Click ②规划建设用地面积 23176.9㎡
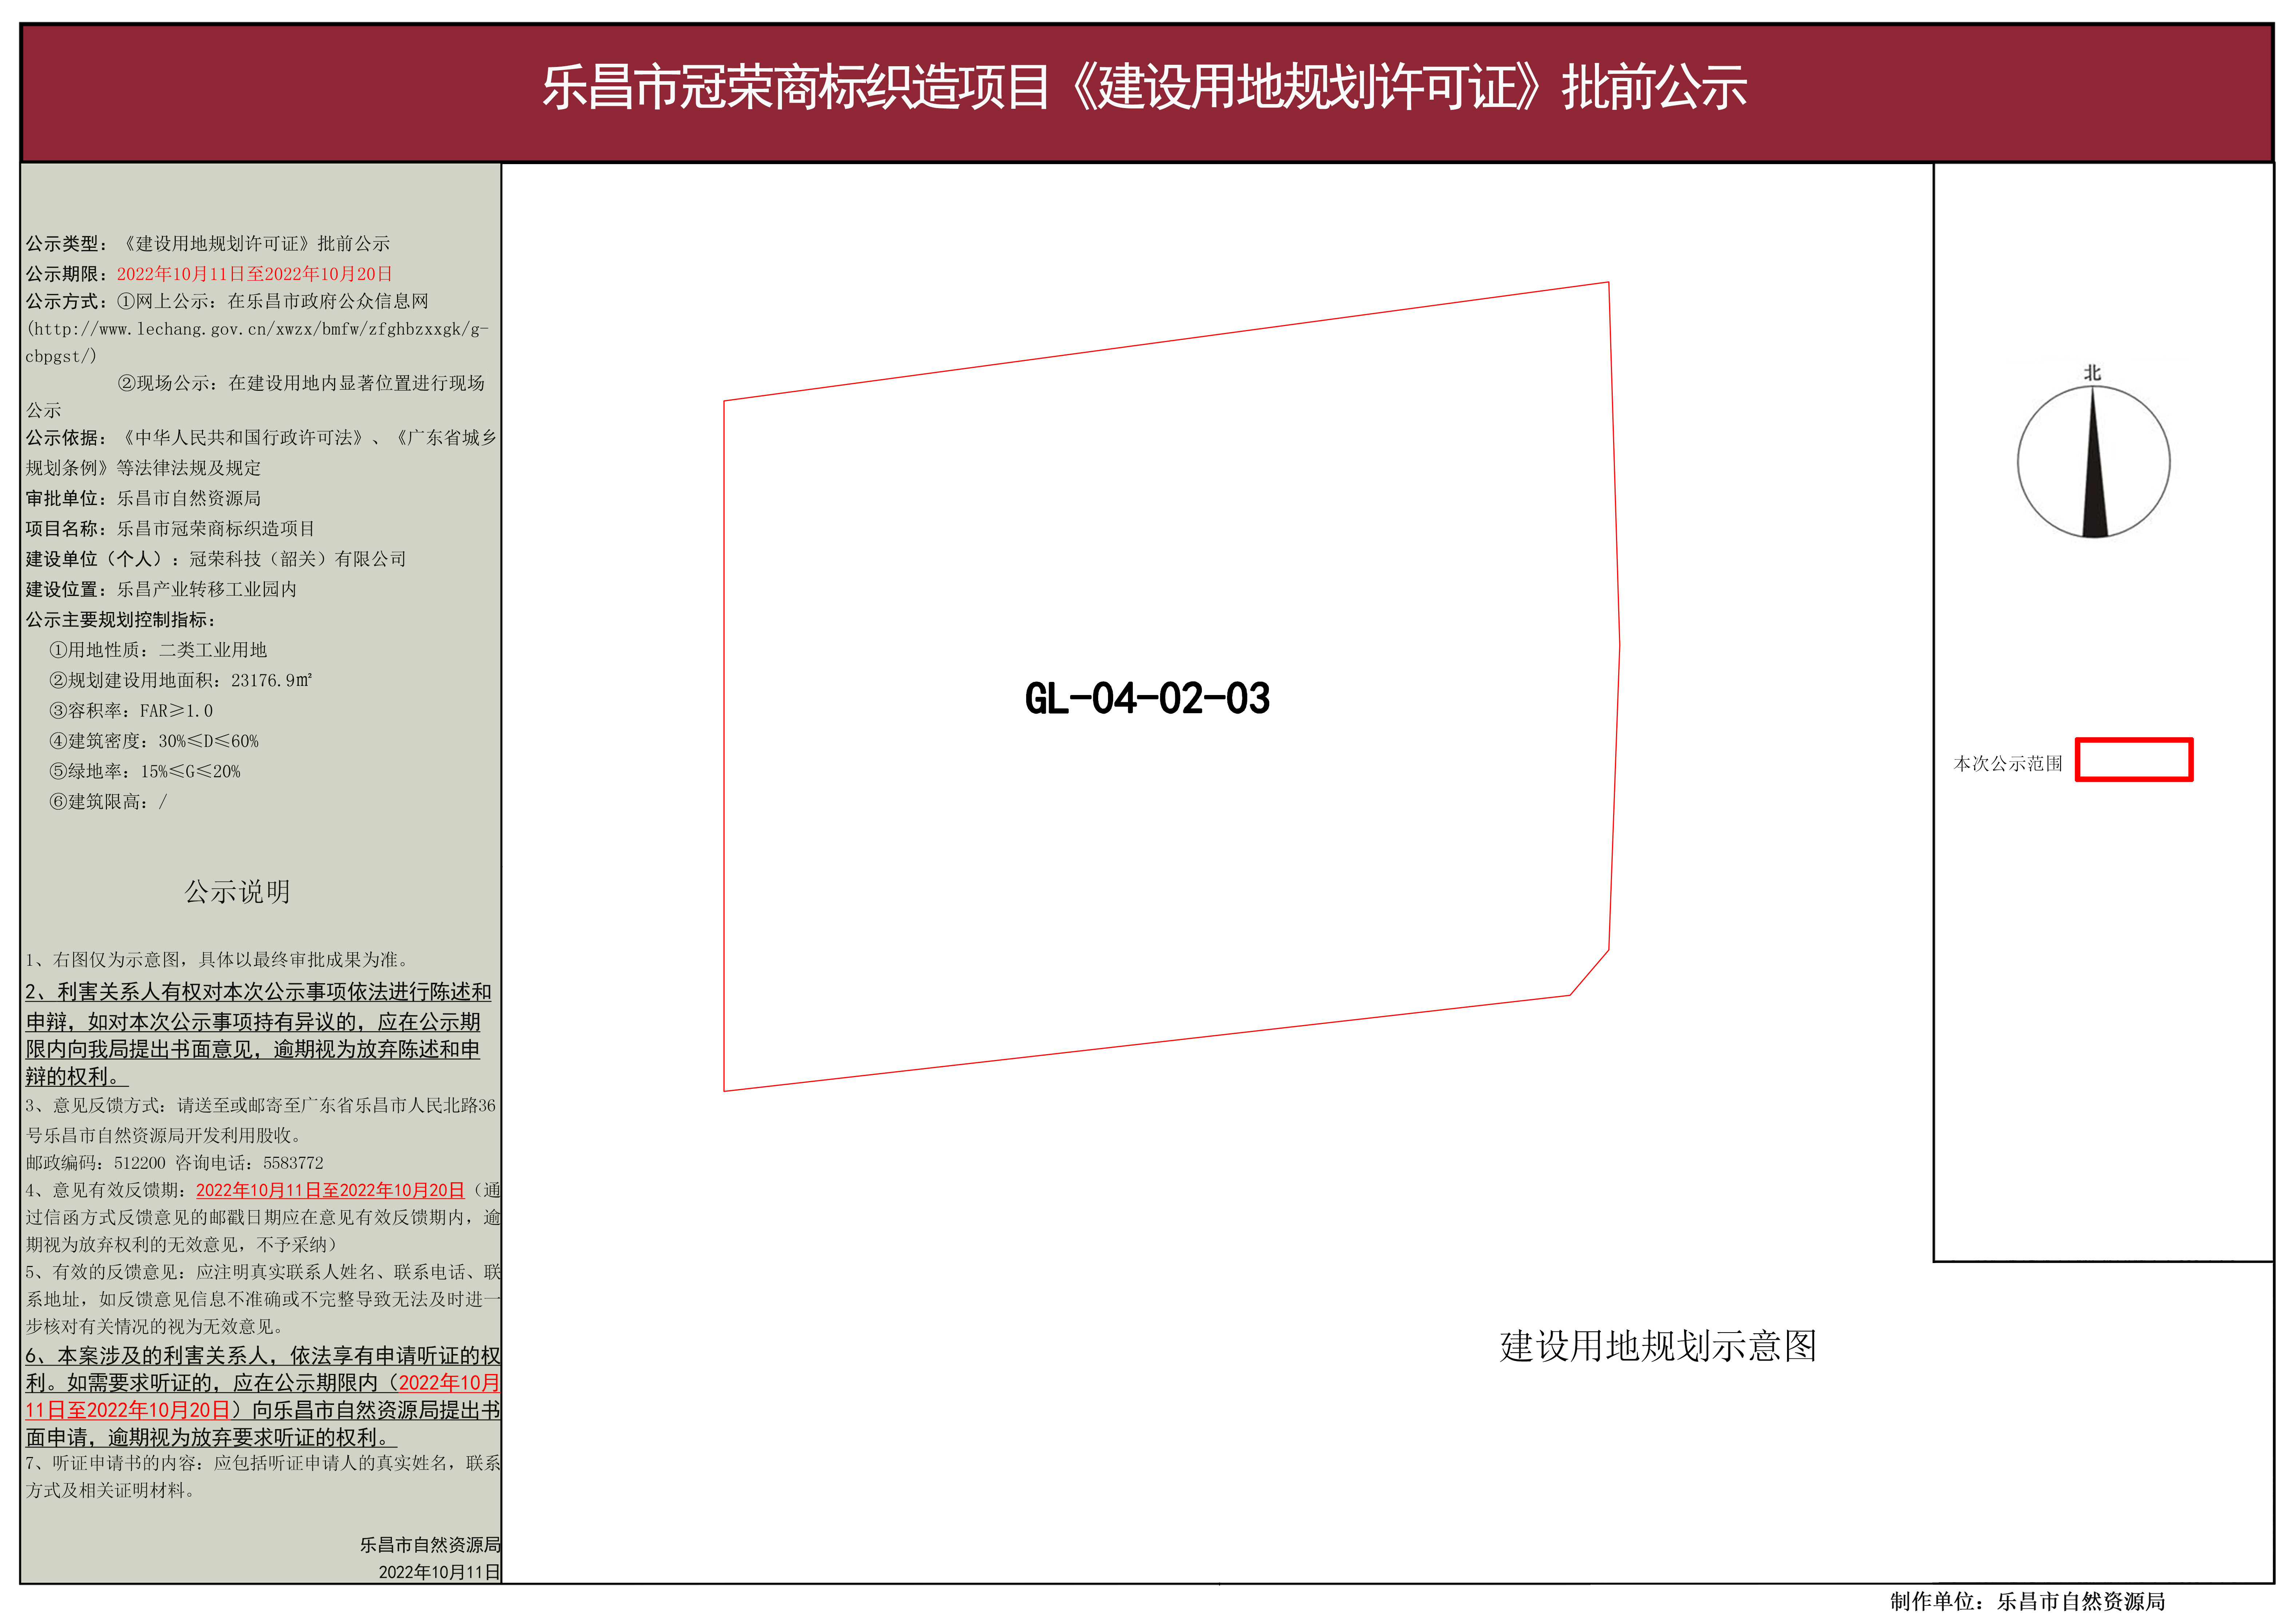 click(180, 680)
